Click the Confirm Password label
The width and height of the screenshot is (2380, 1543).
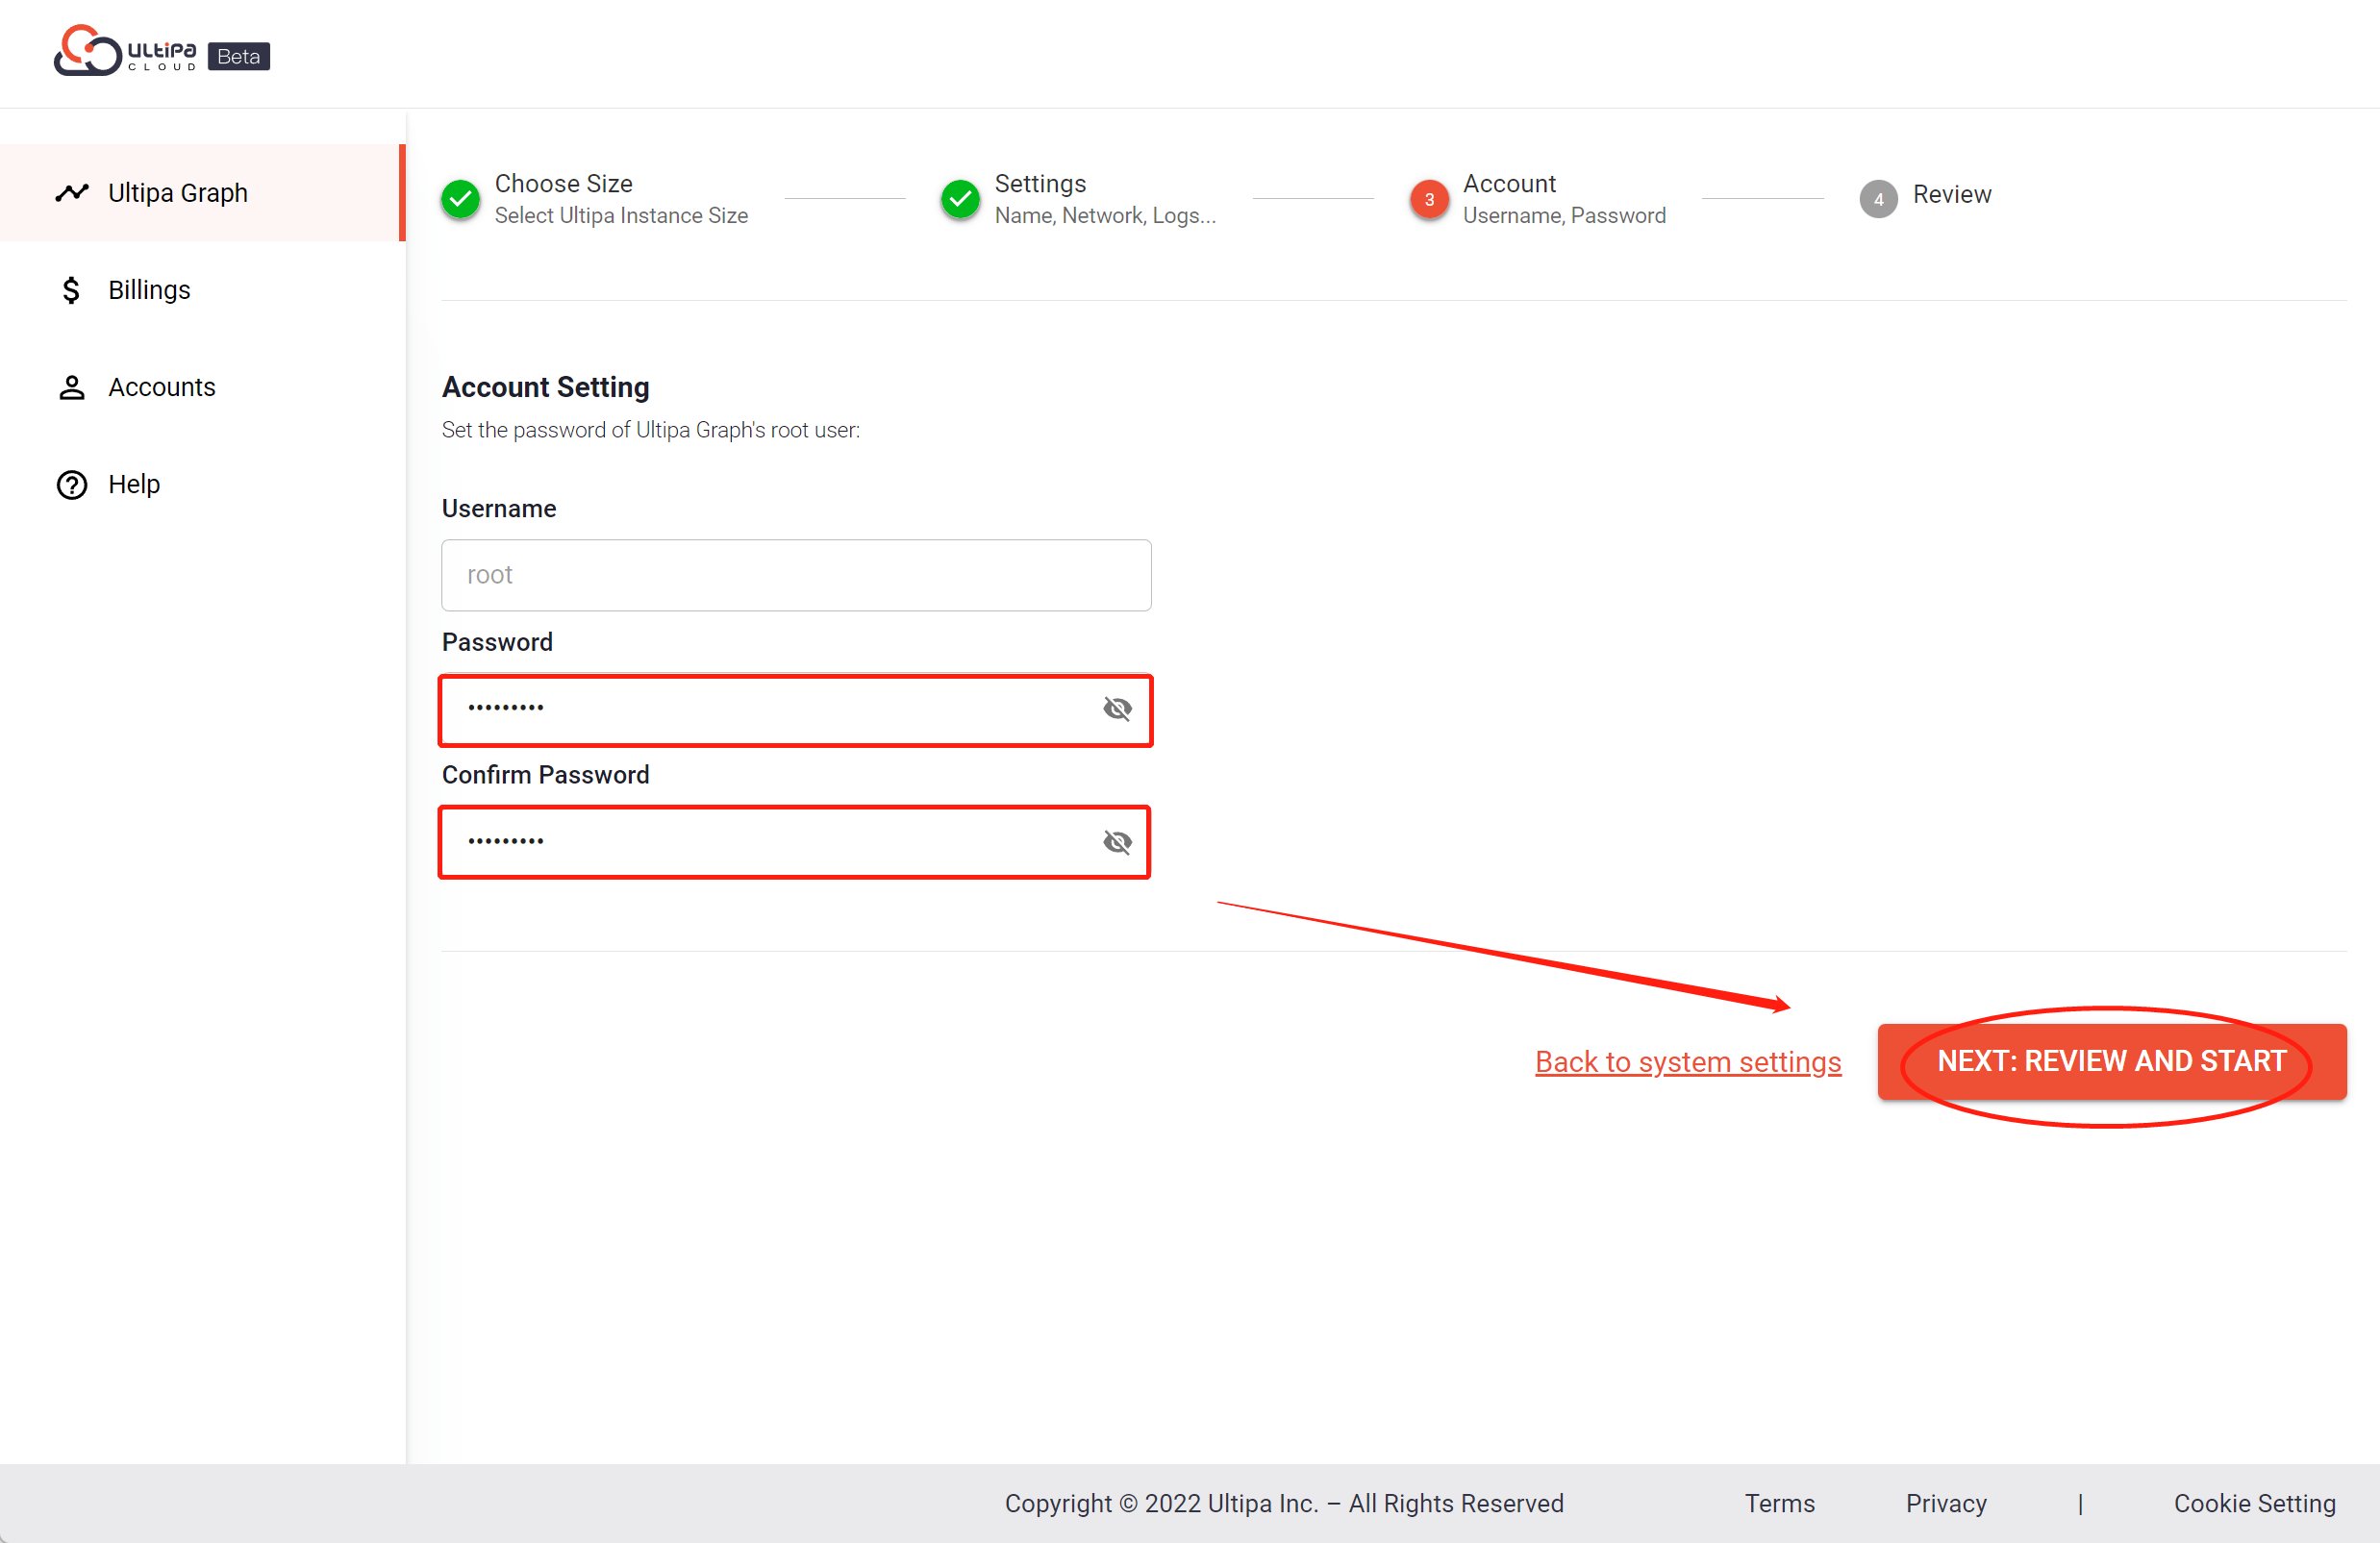(x=546, y=775)
